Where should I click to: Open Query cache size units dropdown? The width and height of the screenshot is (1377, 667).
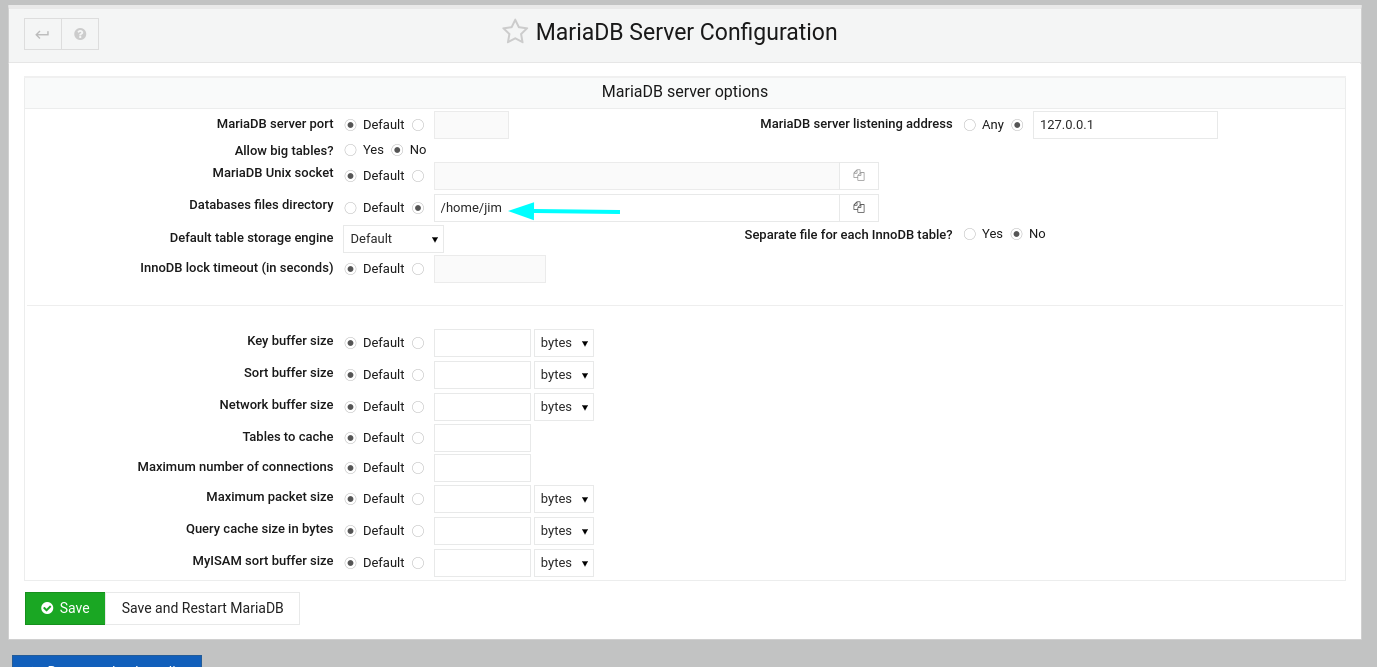(564, 531)
